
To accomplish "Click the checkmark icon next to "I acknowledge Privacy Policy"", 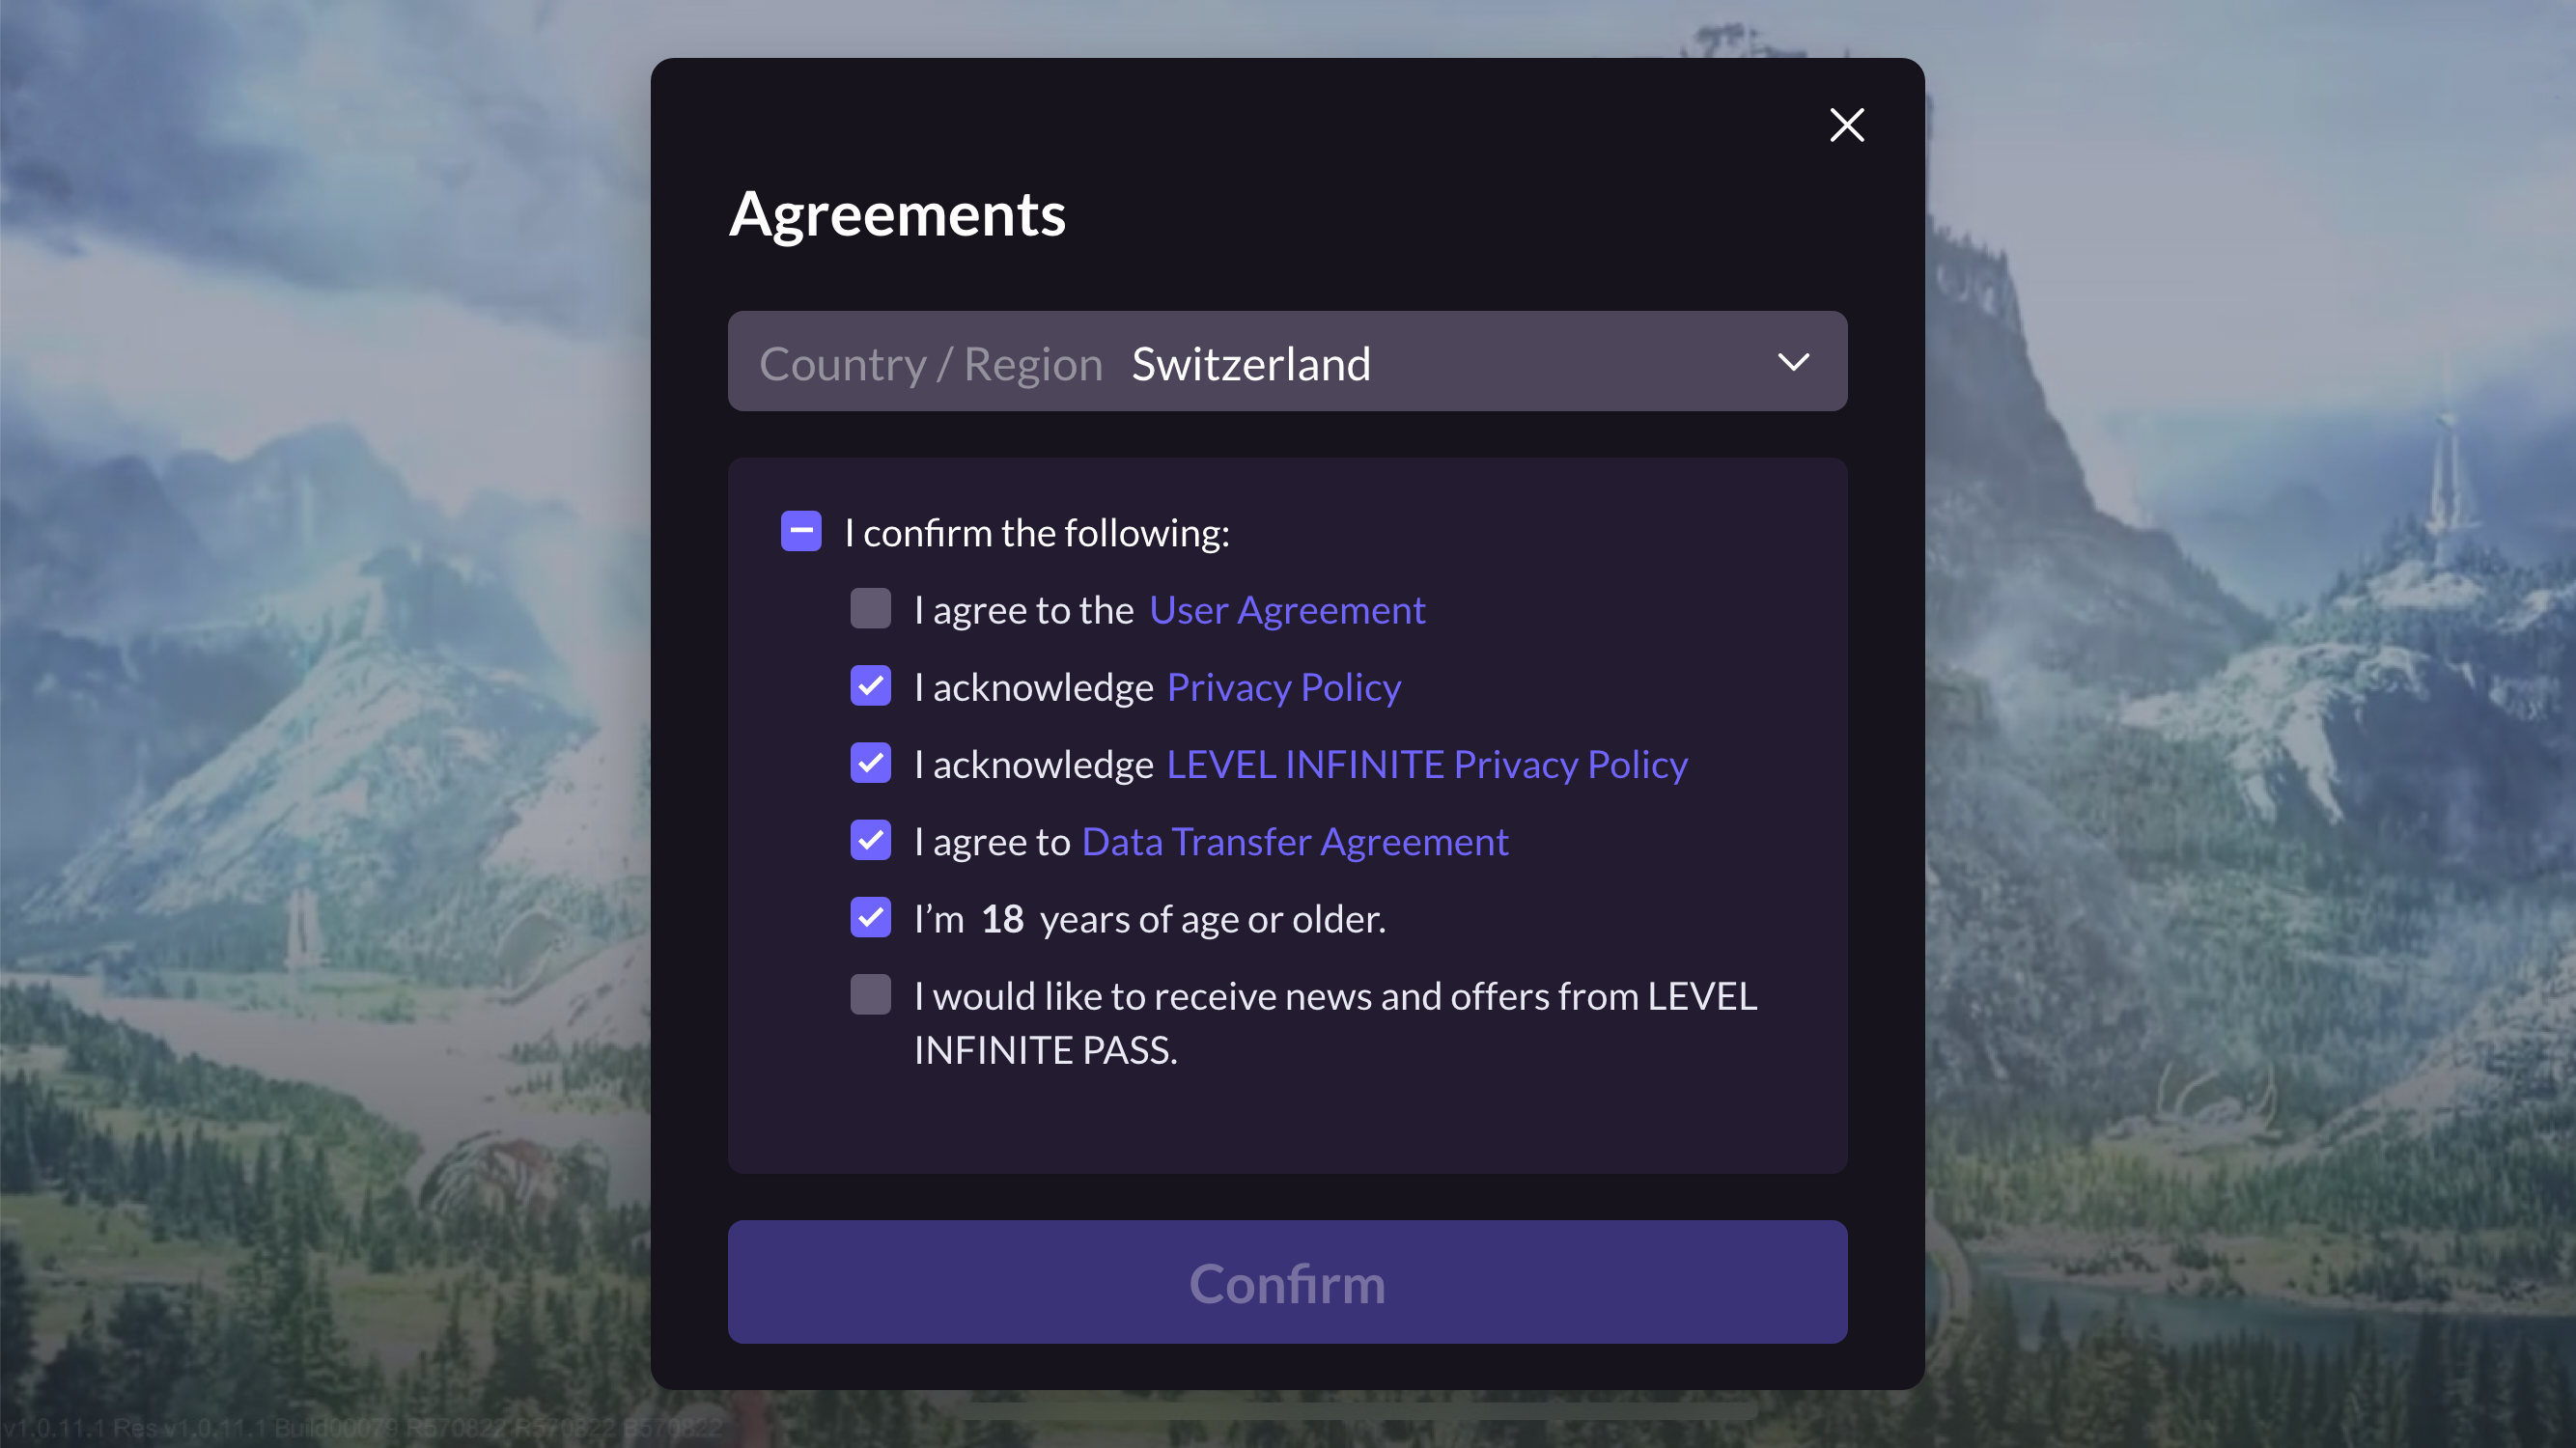I will [870, 686].
